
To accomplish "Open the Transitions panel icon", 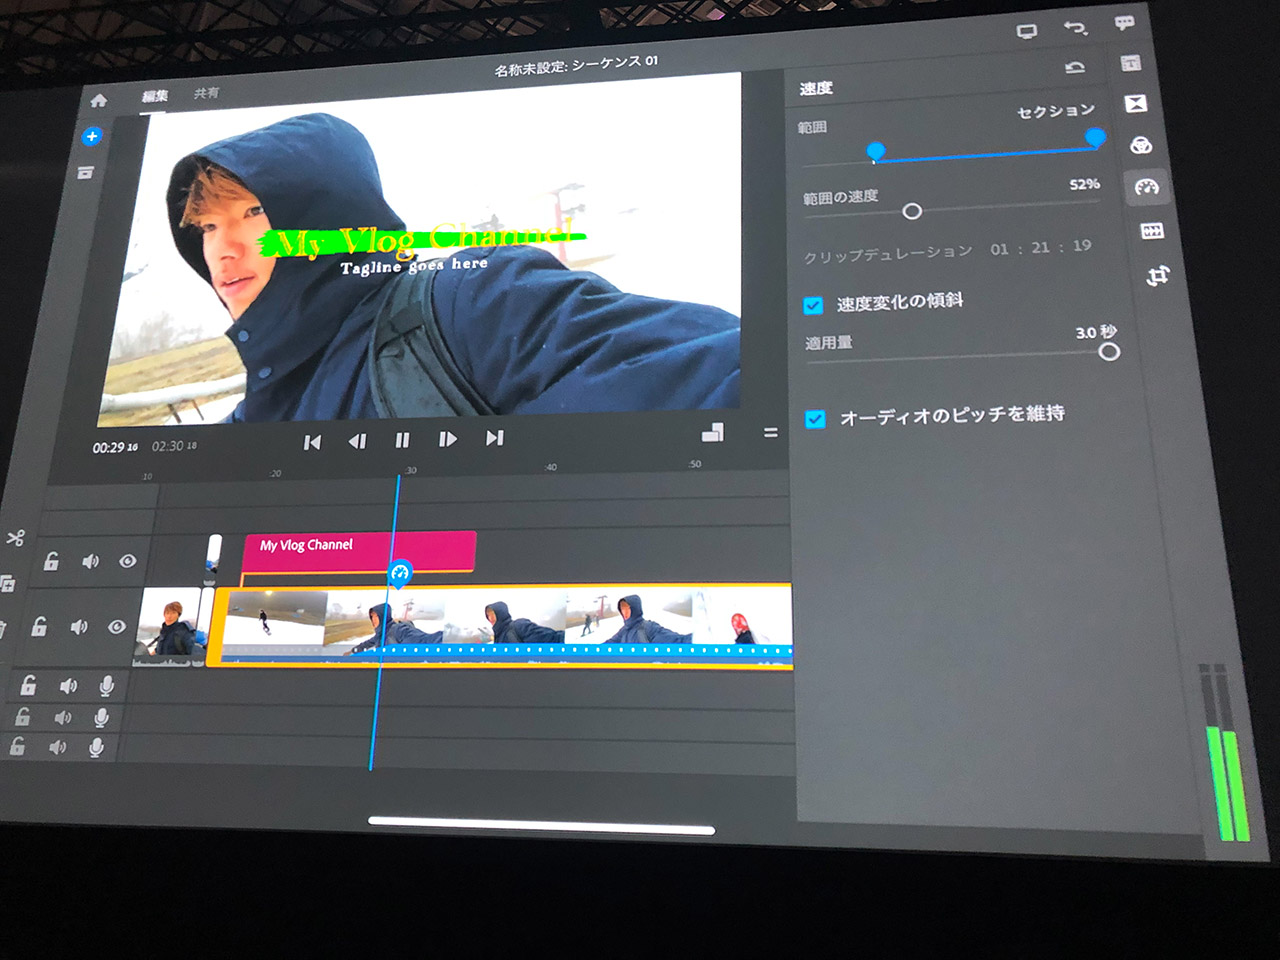I will pos(1136,104).
